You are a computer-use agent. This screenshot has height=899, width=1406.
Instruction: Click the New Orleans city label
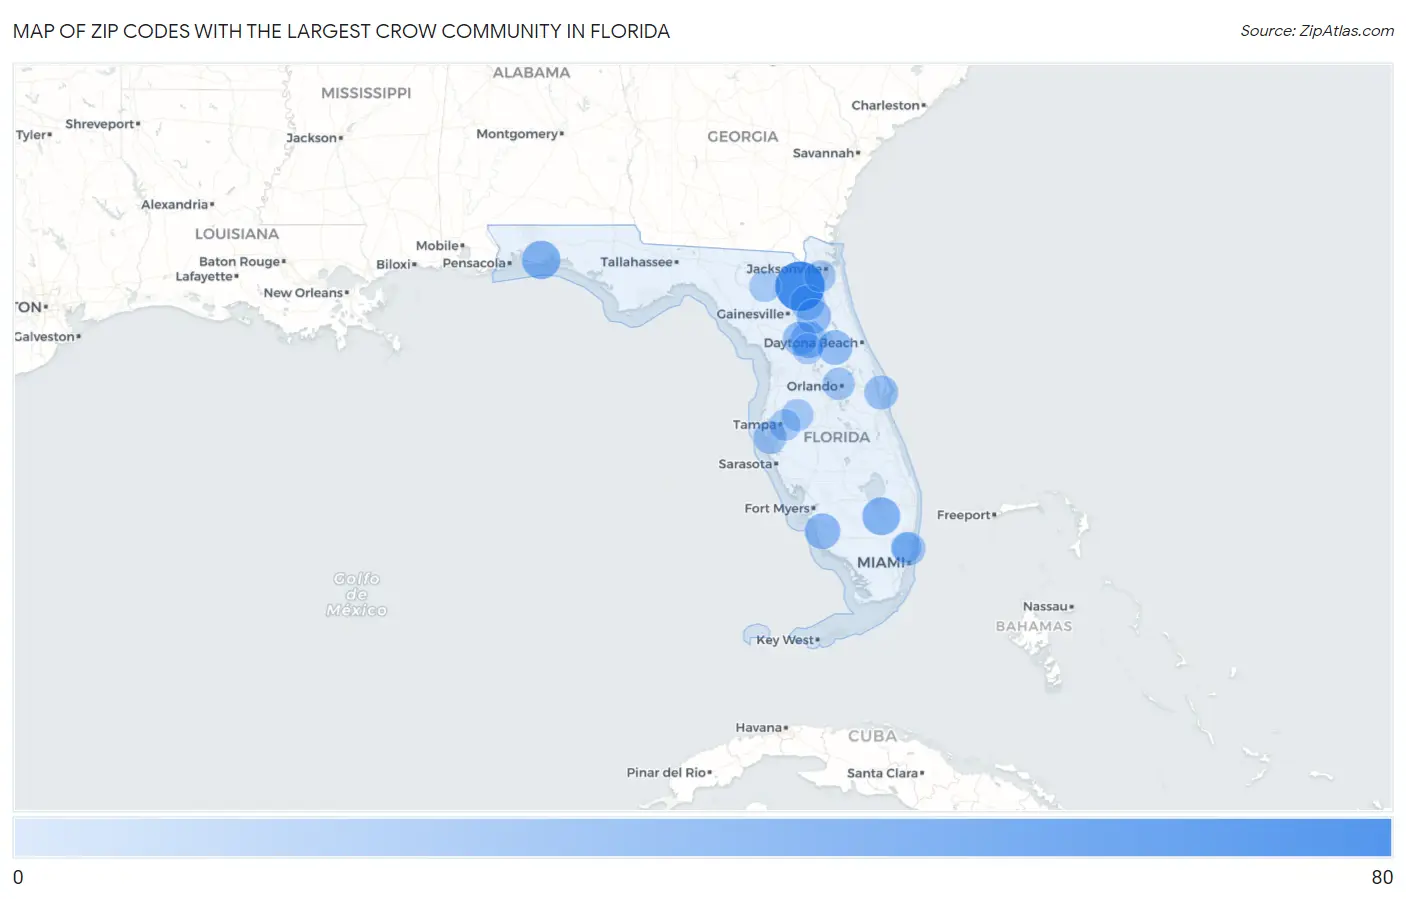click(303, 293)
